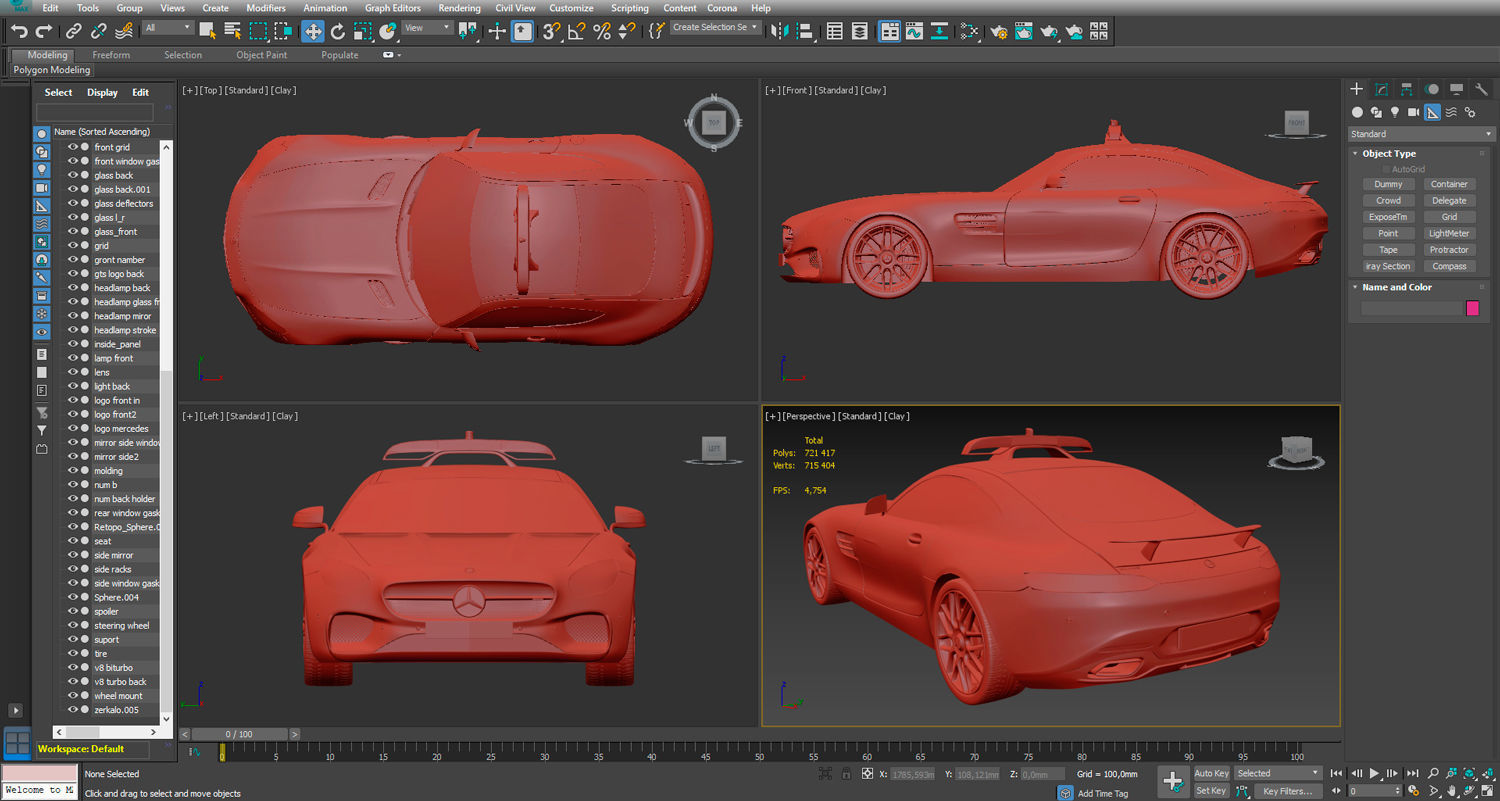Toggle eye icon for logo mercedes
This screenshot has width=1500, height=801.
[73, 428]
